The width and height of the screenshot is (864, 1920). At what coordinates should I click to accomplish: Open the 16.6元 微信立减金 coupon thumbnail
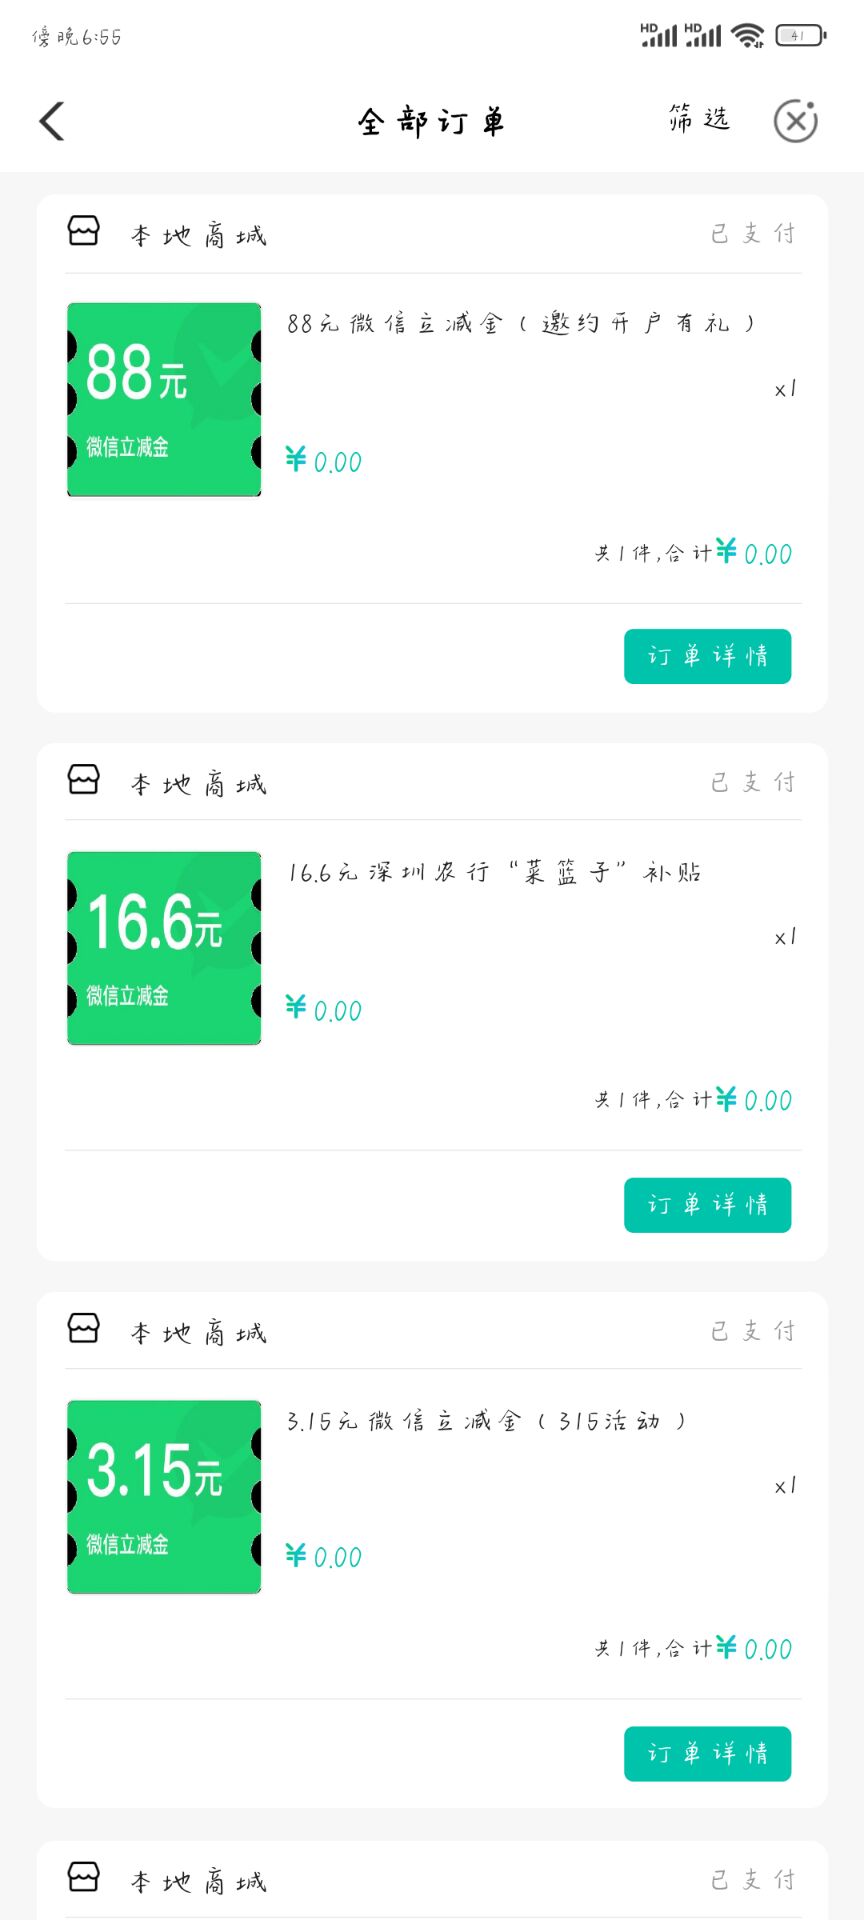tap(164, 948)
